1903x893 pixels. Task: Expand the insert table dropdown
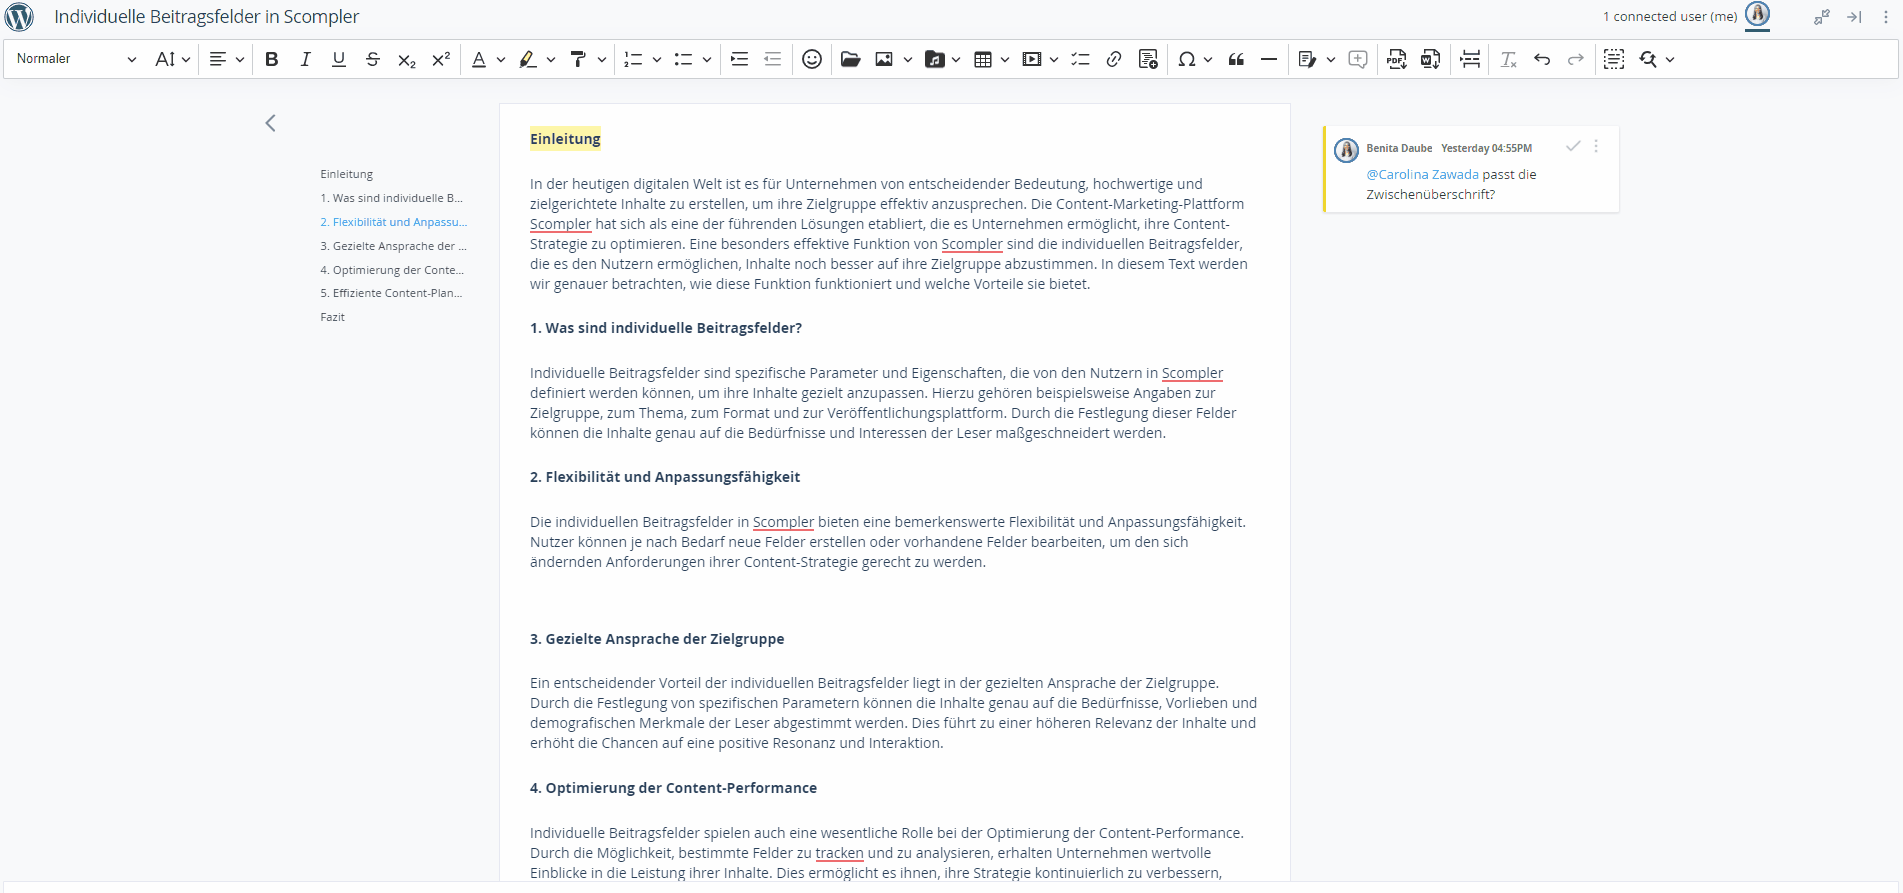click(x=1004, y=59)
